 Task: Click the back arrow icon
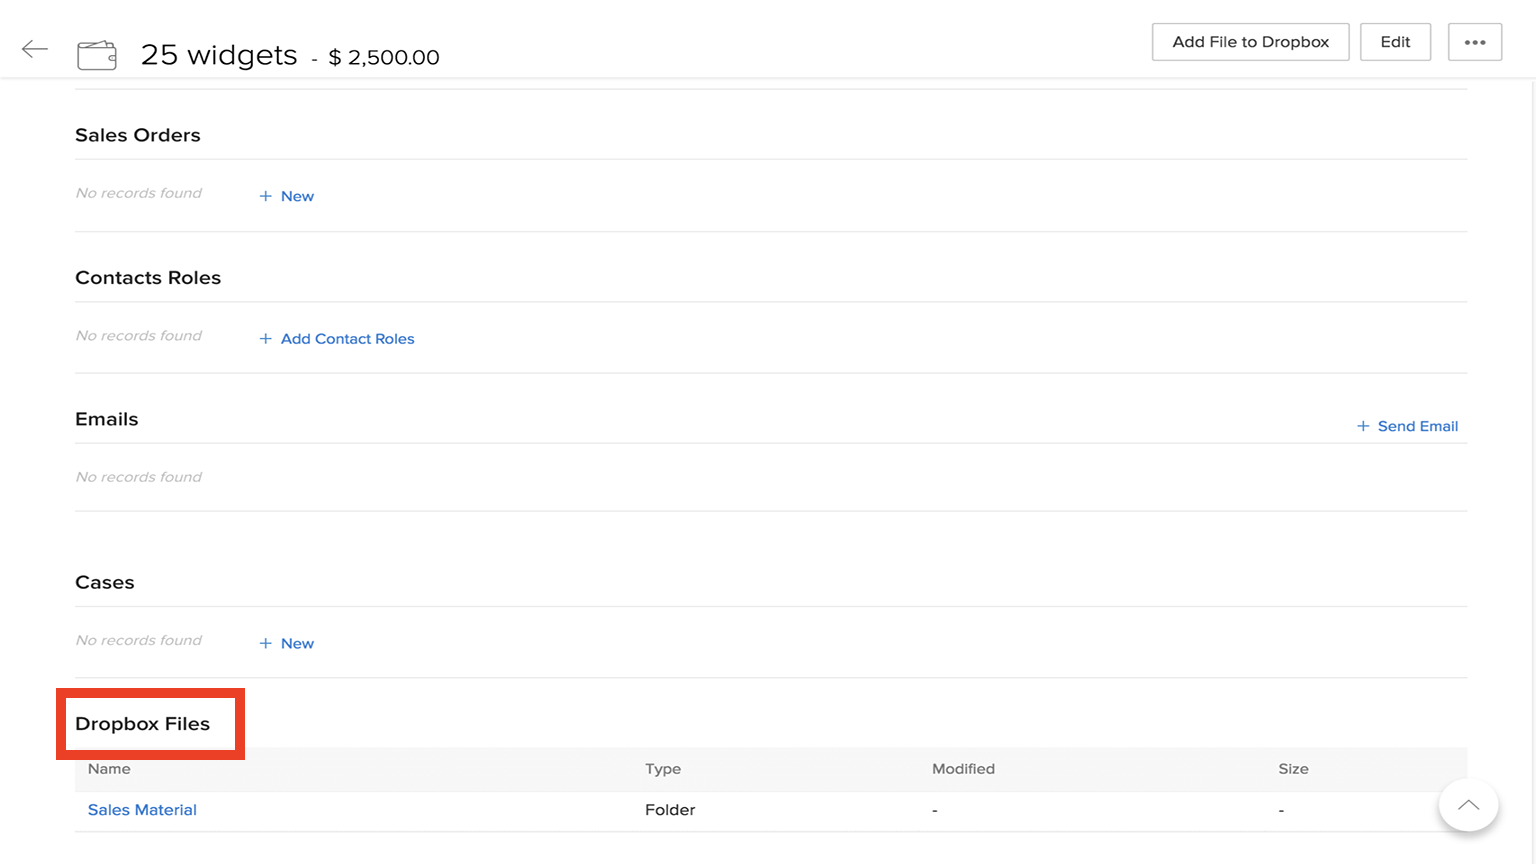click(x=35, y=49)
